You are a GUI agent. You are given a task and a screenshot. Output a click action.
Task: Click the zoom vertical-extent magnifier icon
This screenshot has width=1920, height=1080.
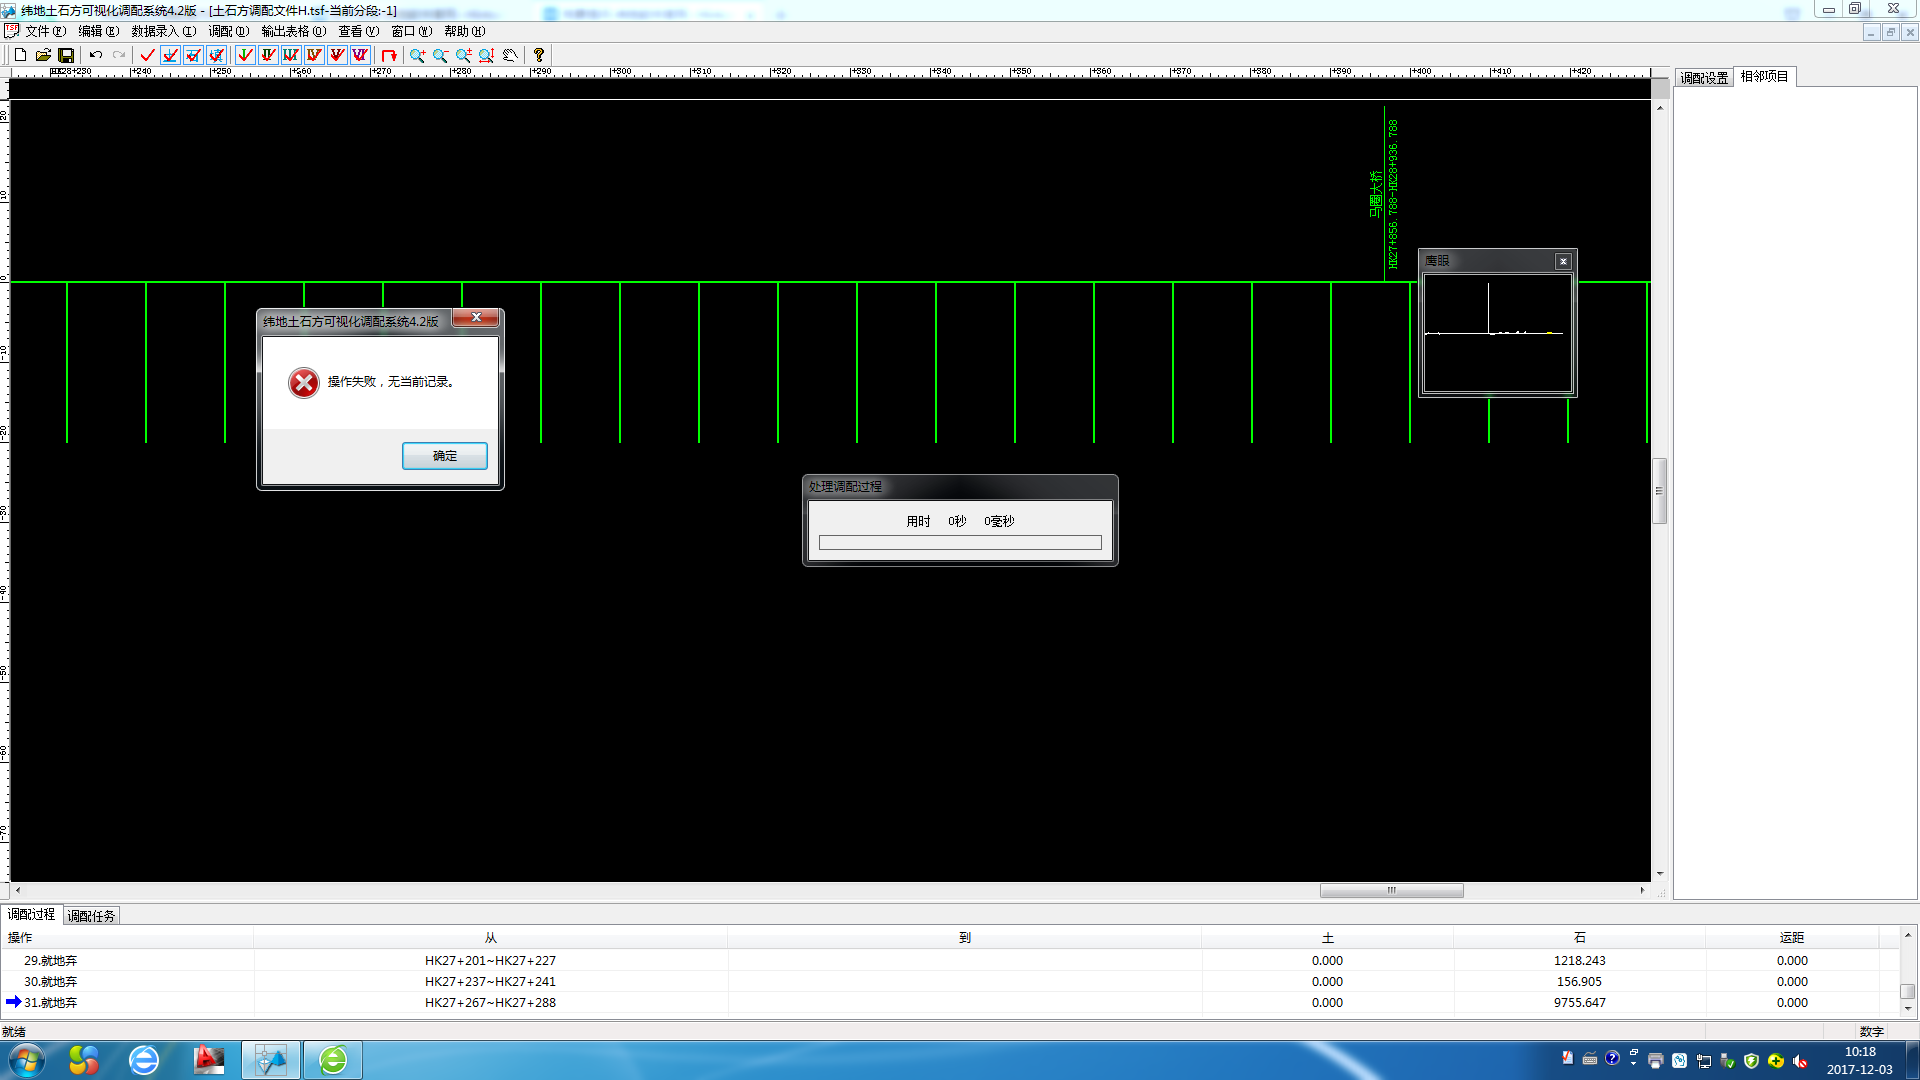click(487, 55)
